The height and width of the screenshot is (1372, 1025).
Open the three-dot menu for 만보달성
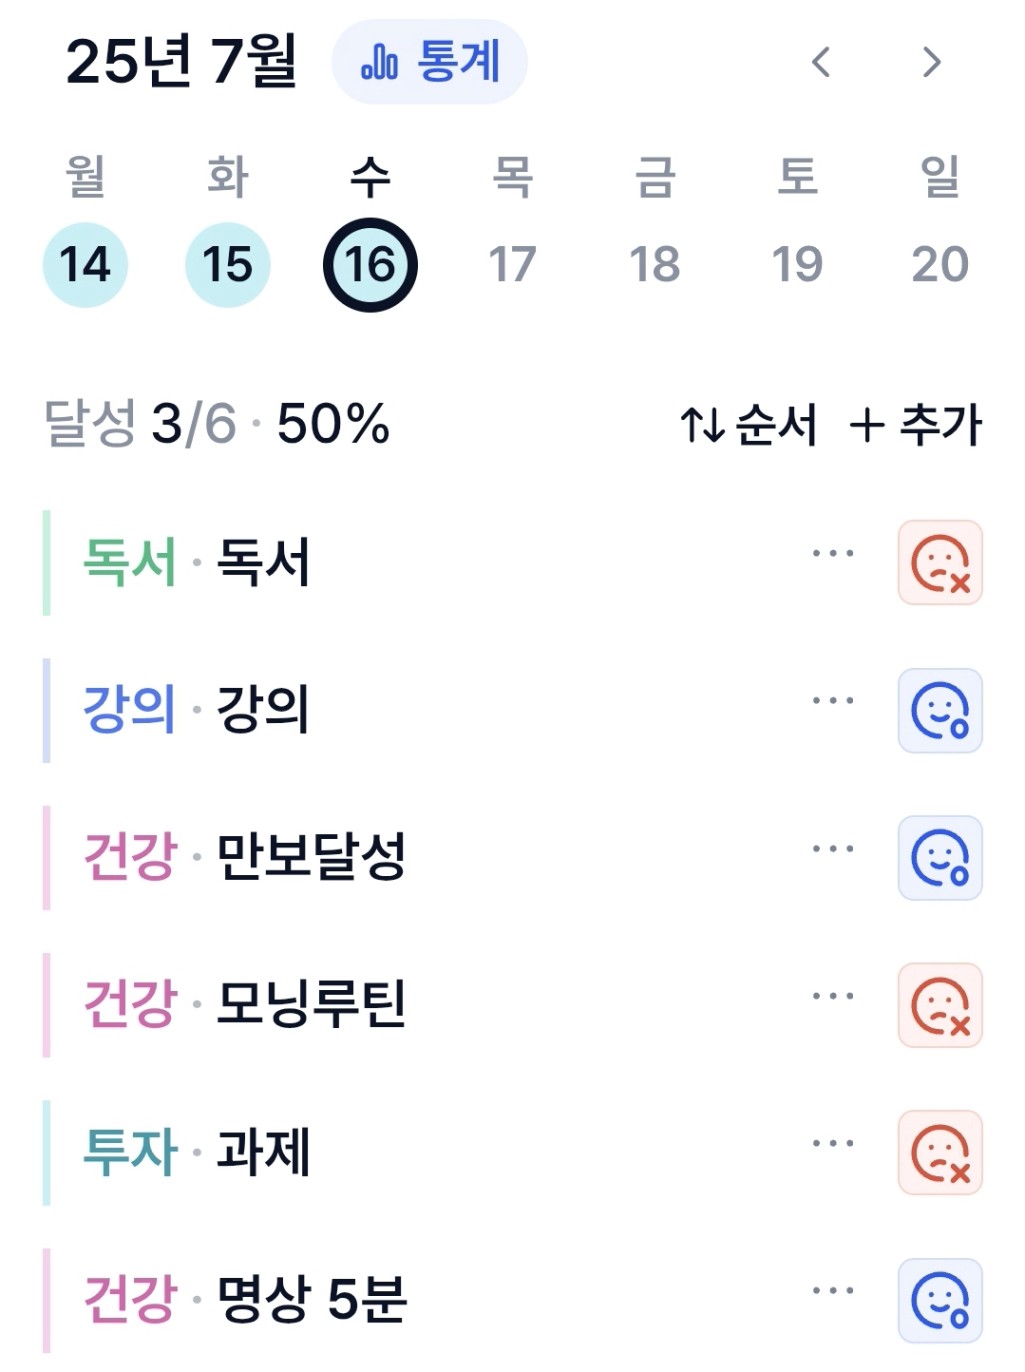coord(833,848)
